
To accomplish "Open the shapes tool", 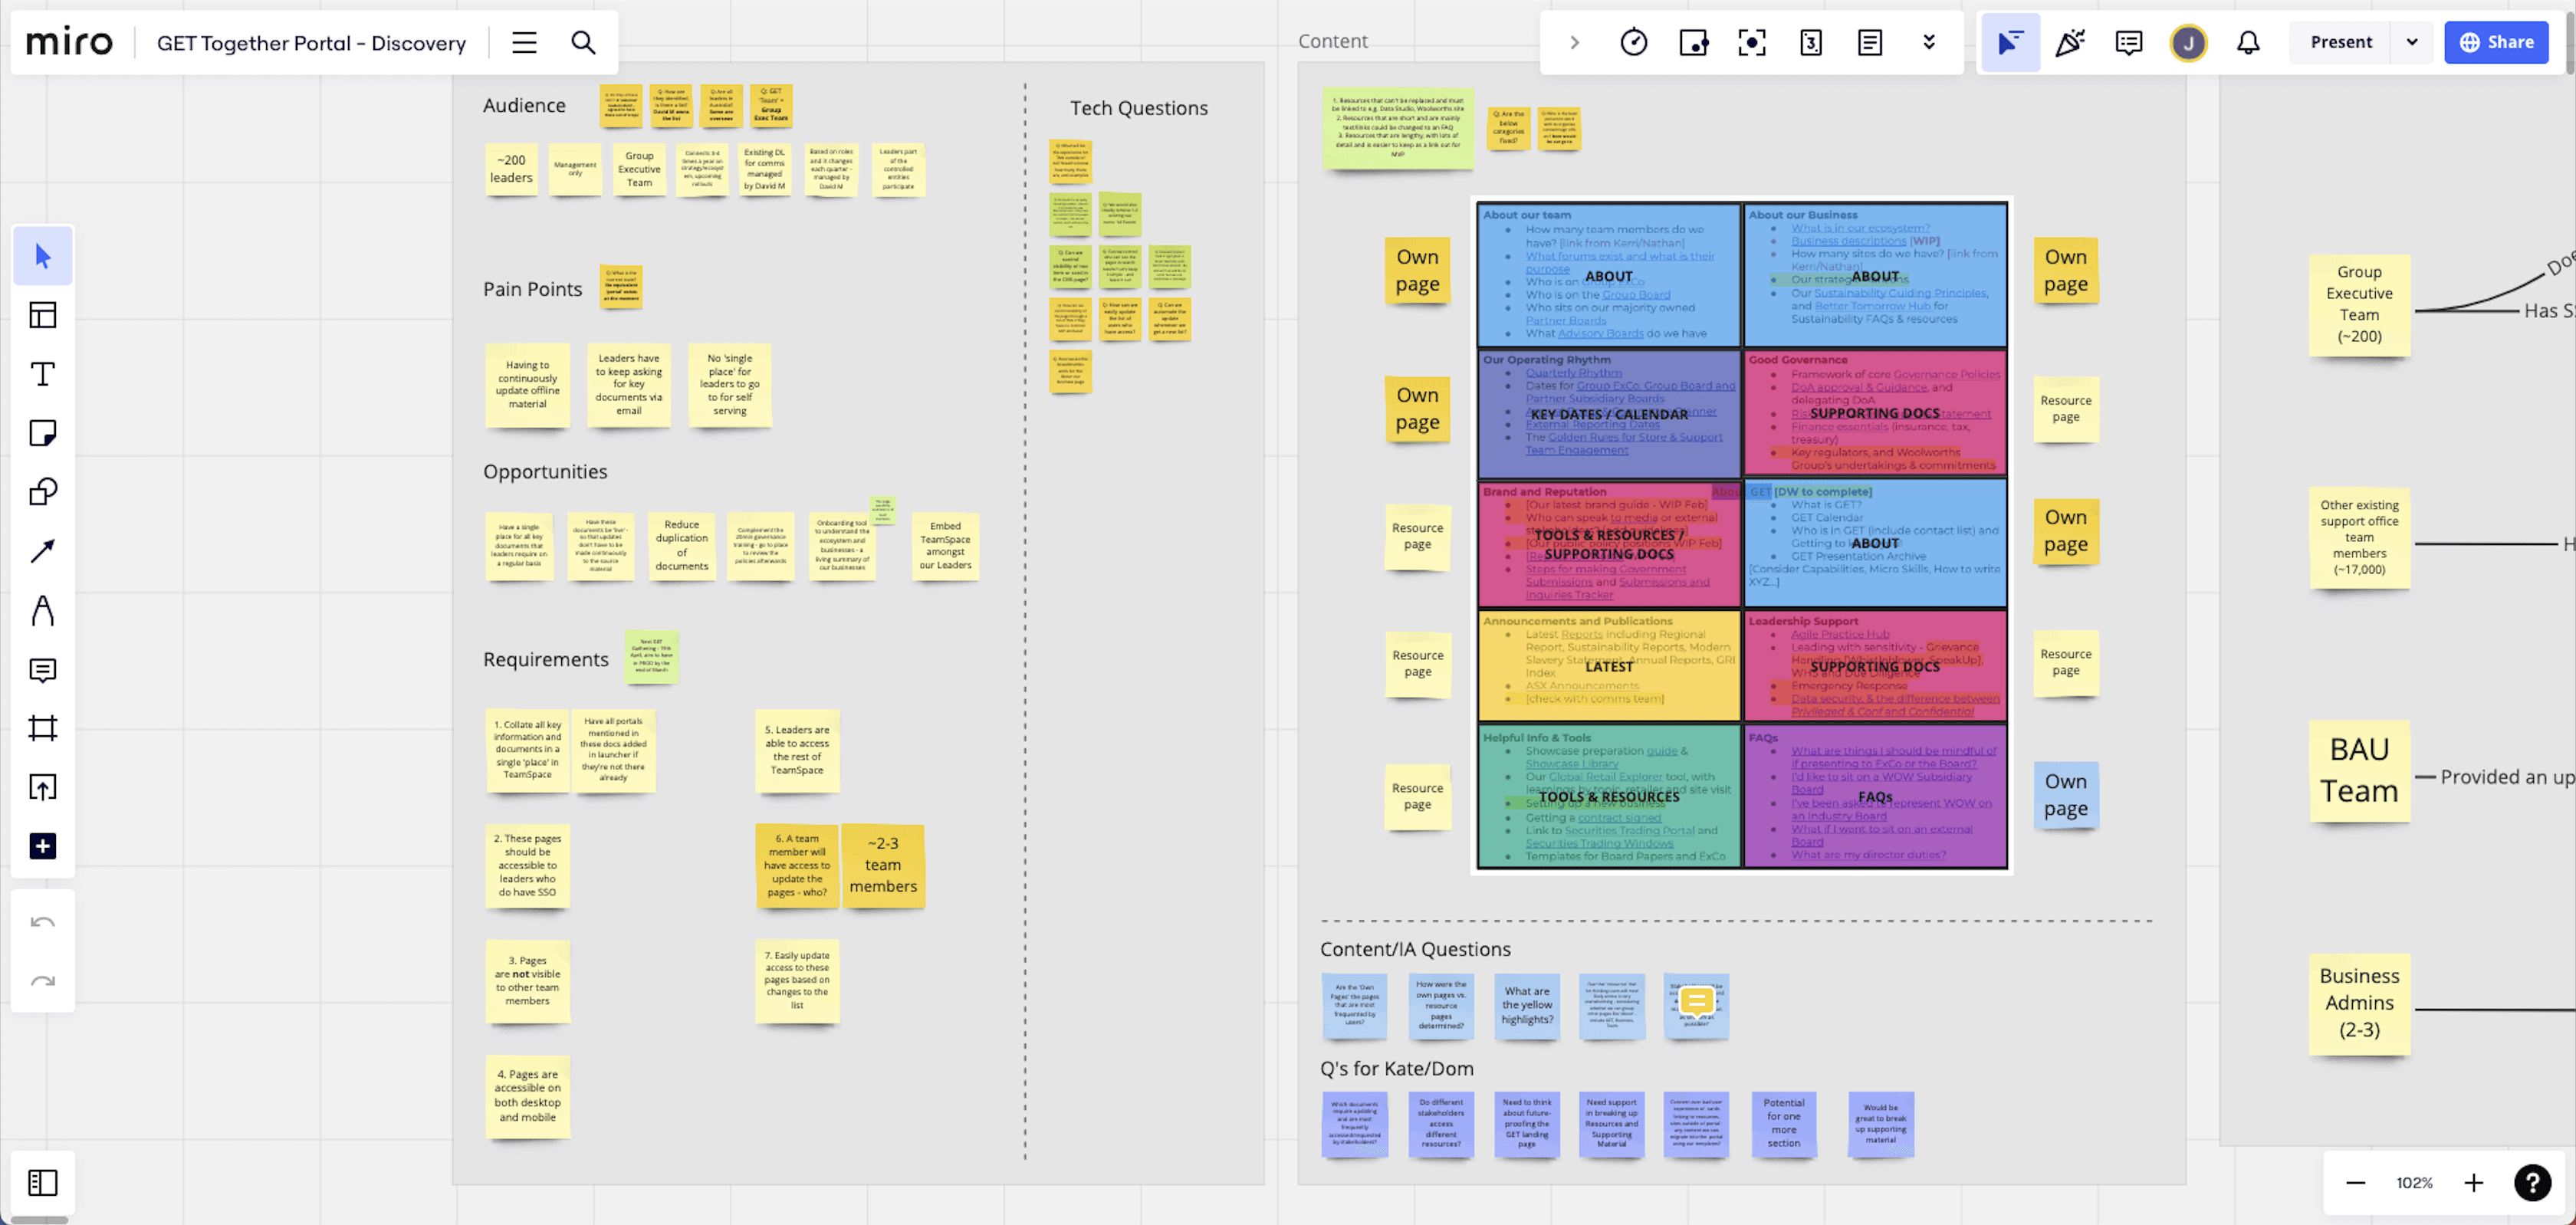I will [42, 491].
